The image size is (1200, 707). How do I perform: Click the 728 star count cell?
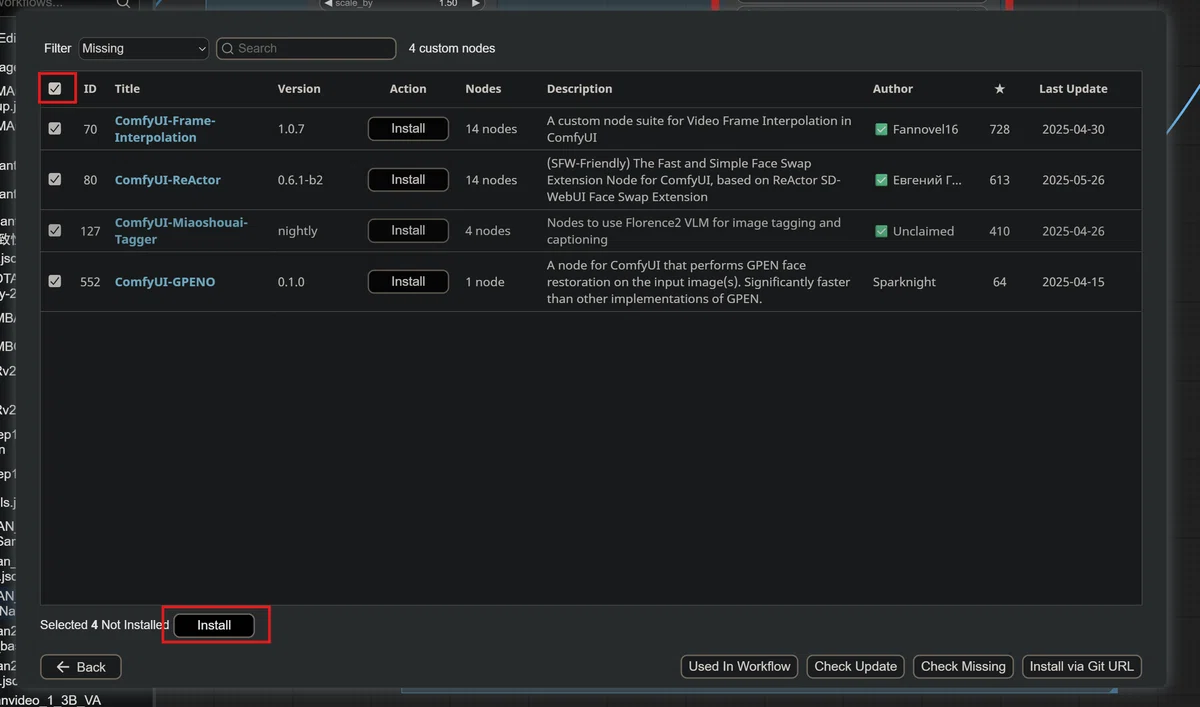pyautogui.click(x=1000, y=129)
